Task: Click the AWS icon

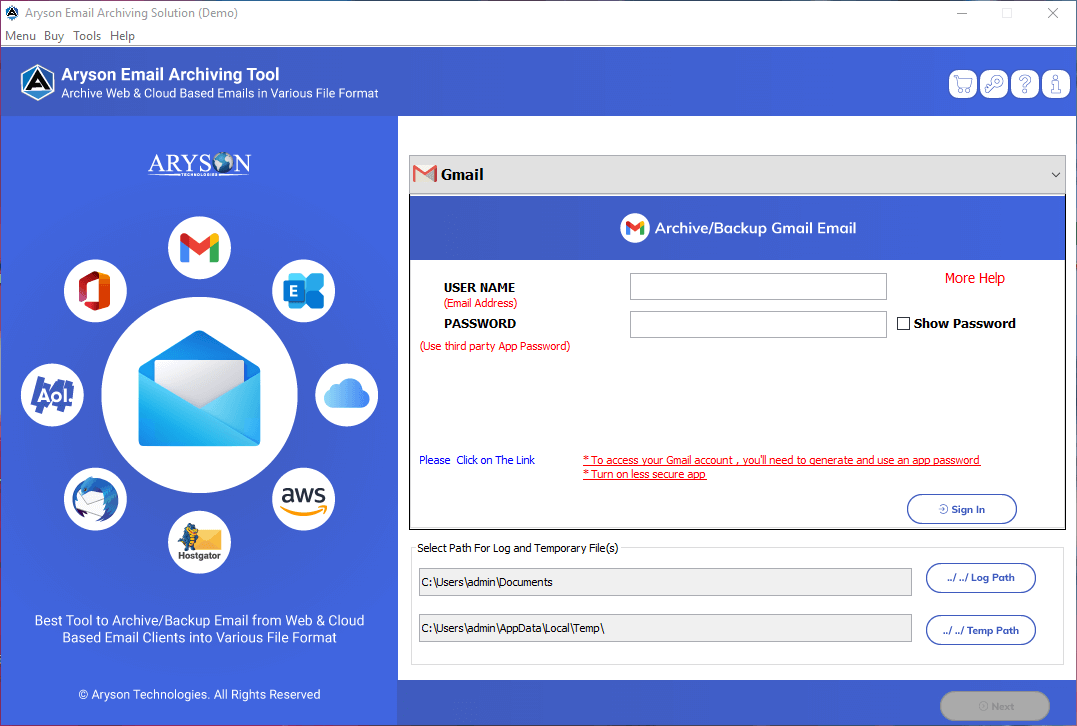Action: (x=303, y=498)
